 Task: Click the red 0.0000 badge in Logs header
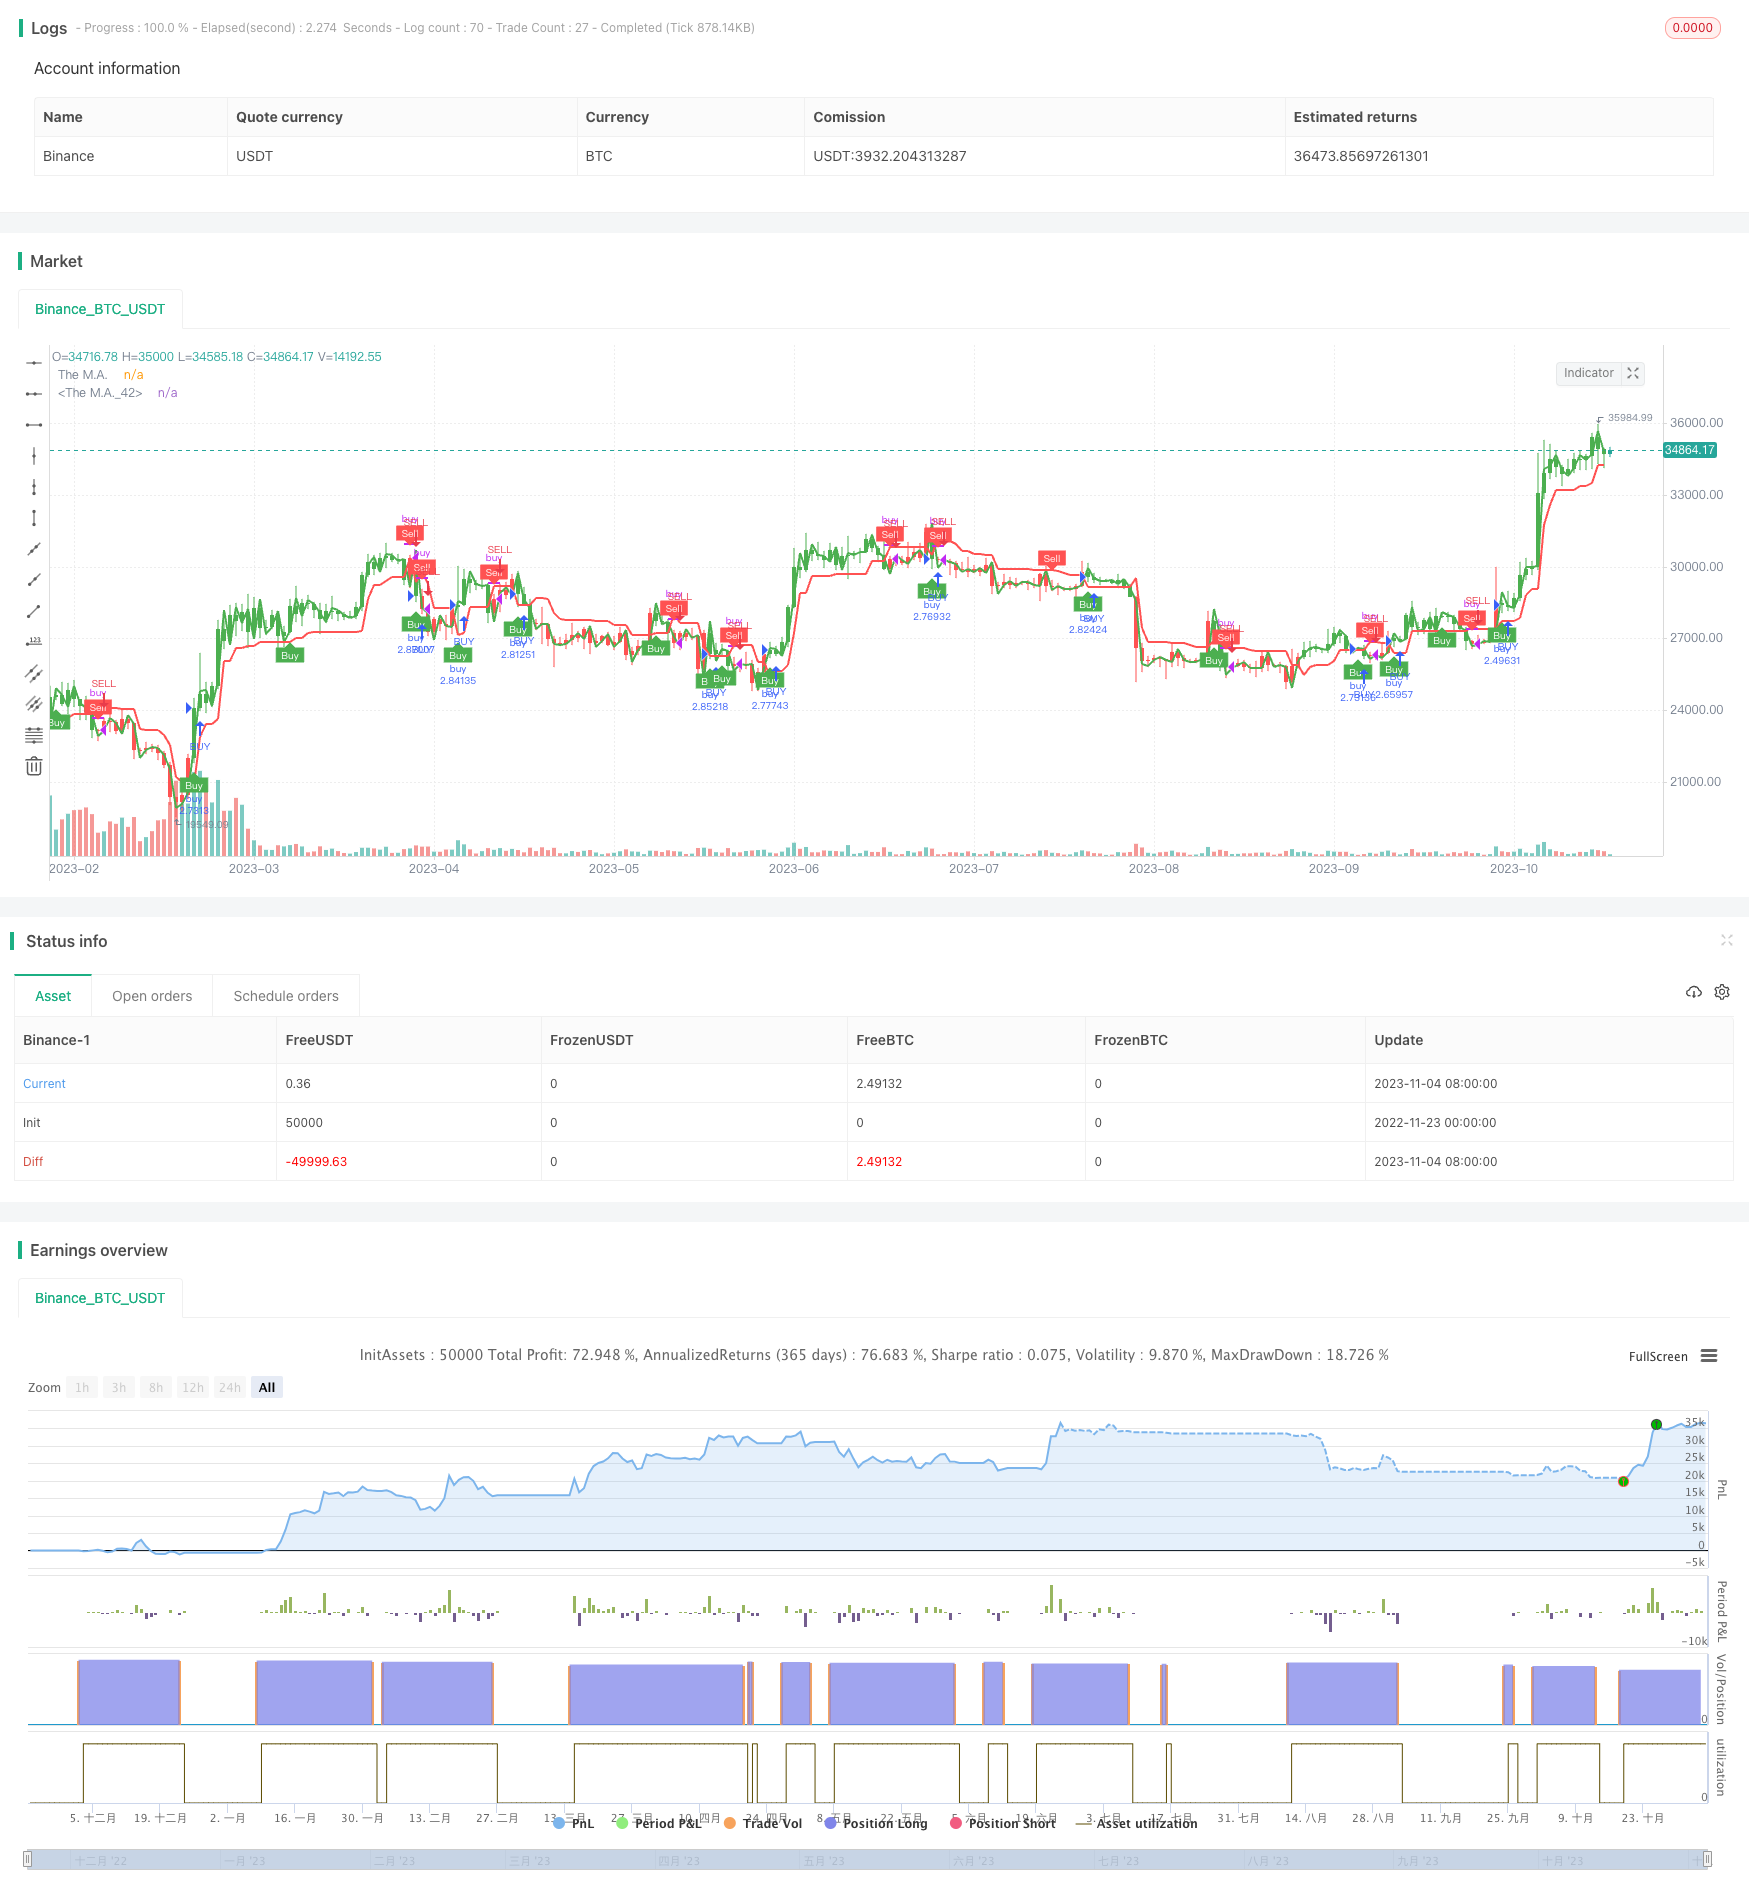(1692, 28)
